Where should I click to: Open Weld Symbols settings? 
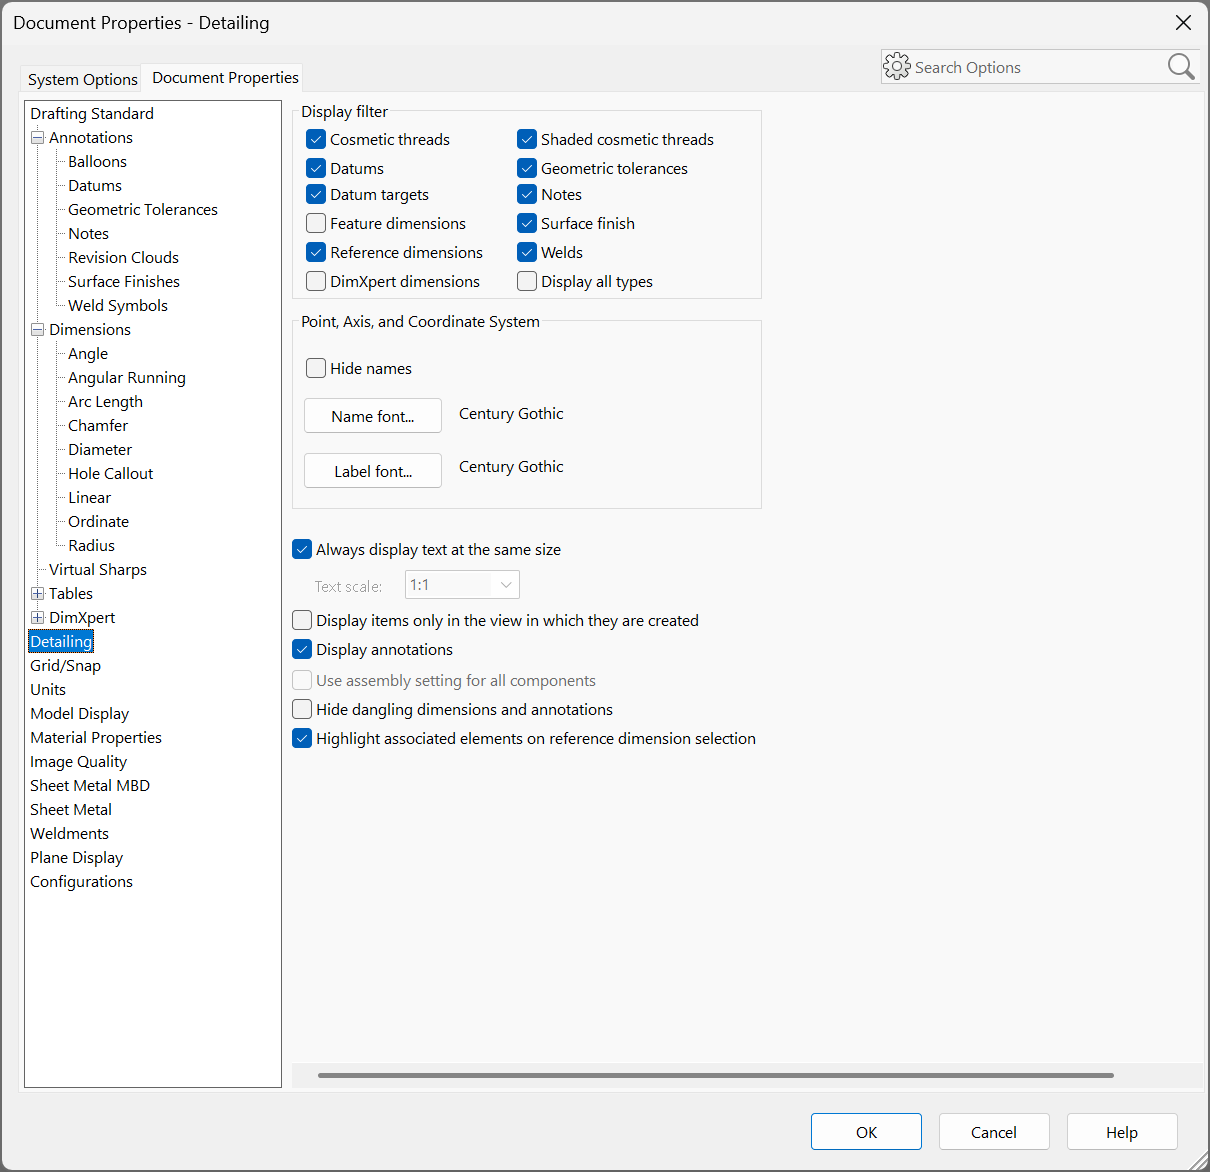point(118,306)
